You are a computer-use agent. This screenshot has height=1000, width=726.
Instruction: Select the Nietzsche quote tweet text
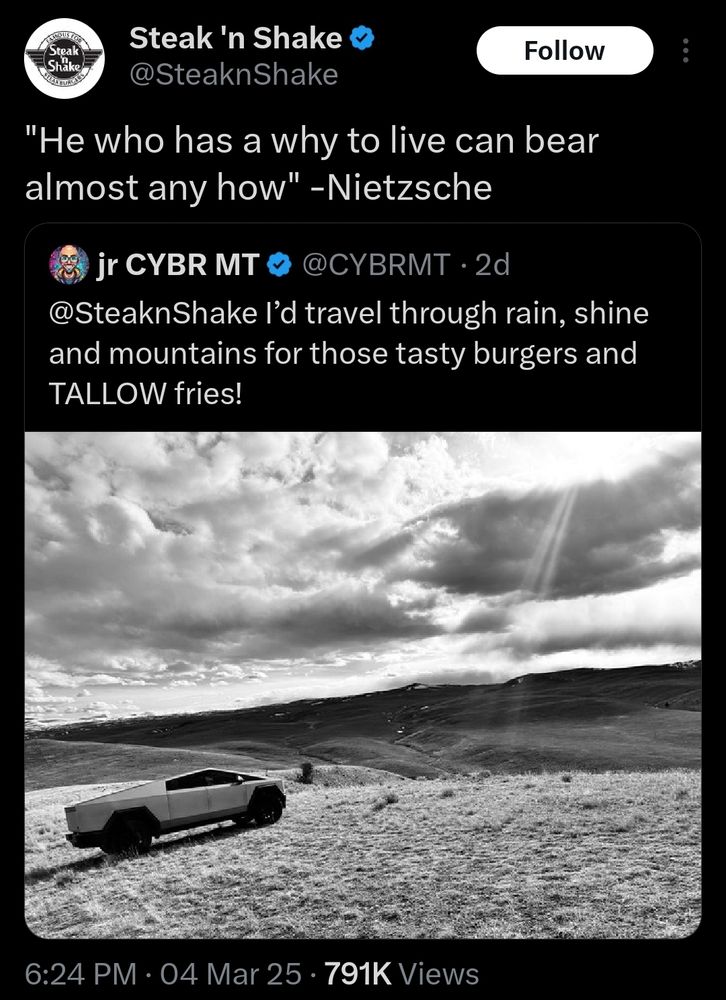pyautogui.click(x=310, y=164)
